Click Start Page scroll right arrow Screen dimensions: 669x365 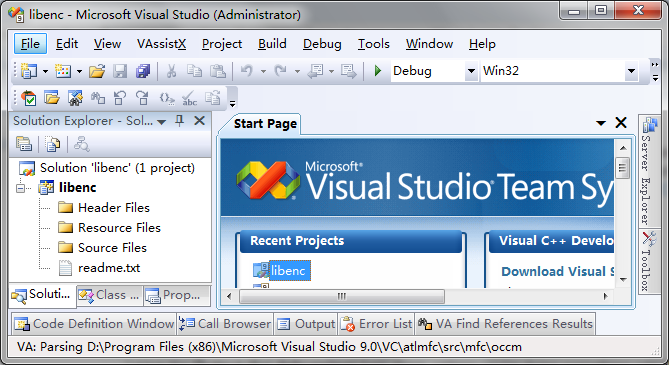(x=605, y=296)
